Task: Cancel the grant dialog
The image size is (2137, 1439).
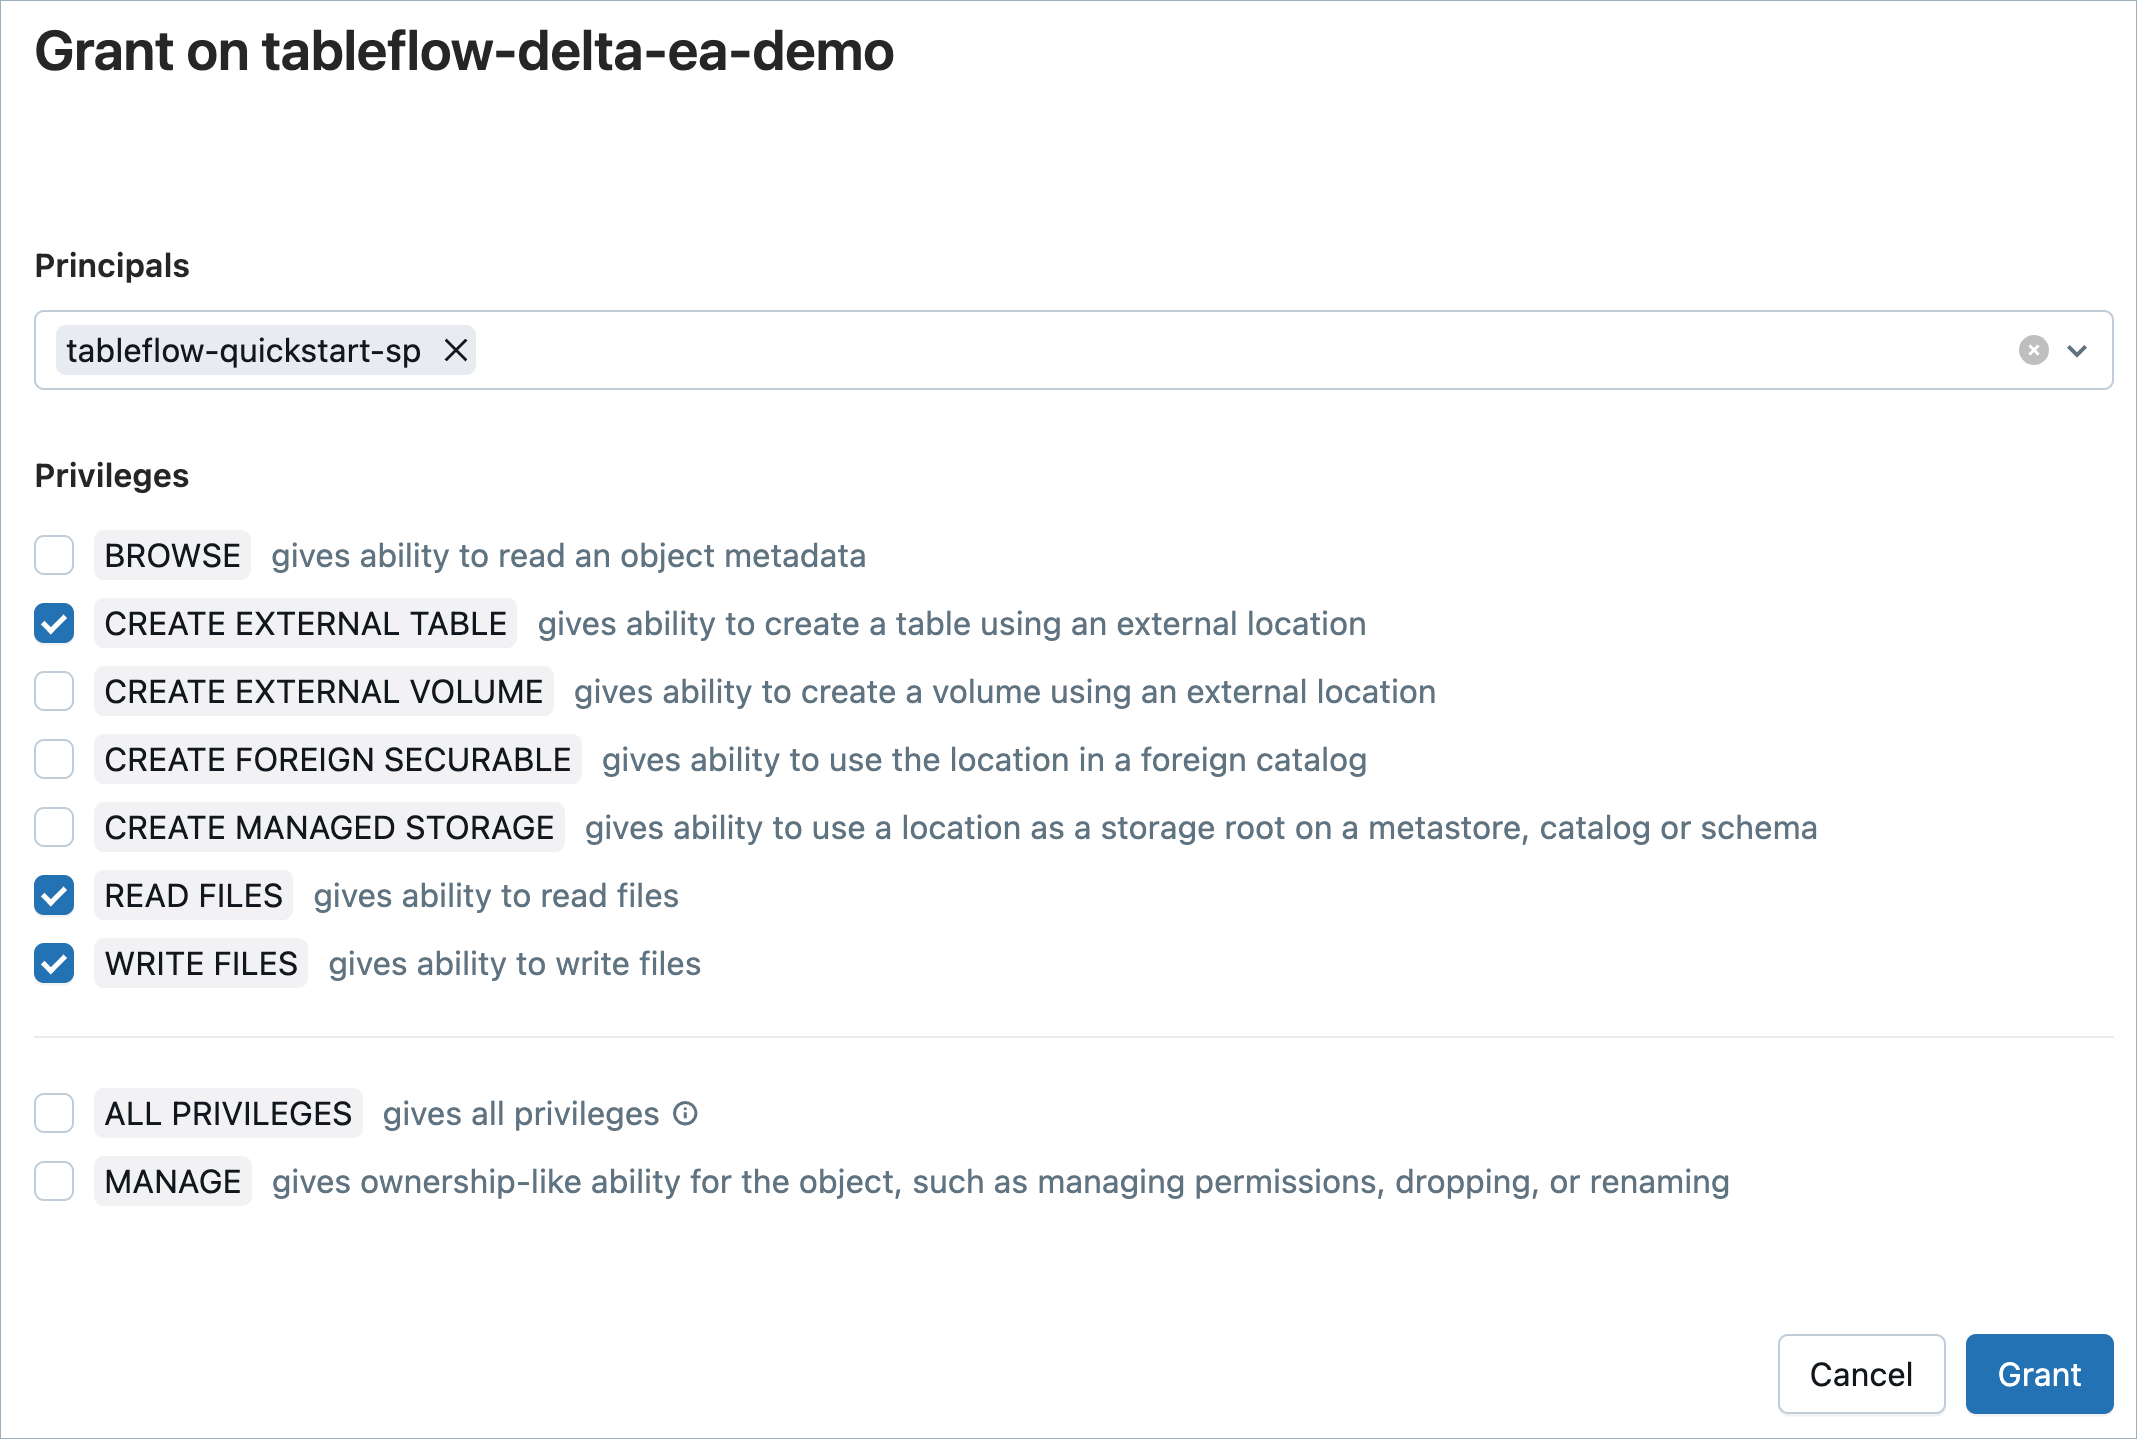Action: point(1861,1374)
